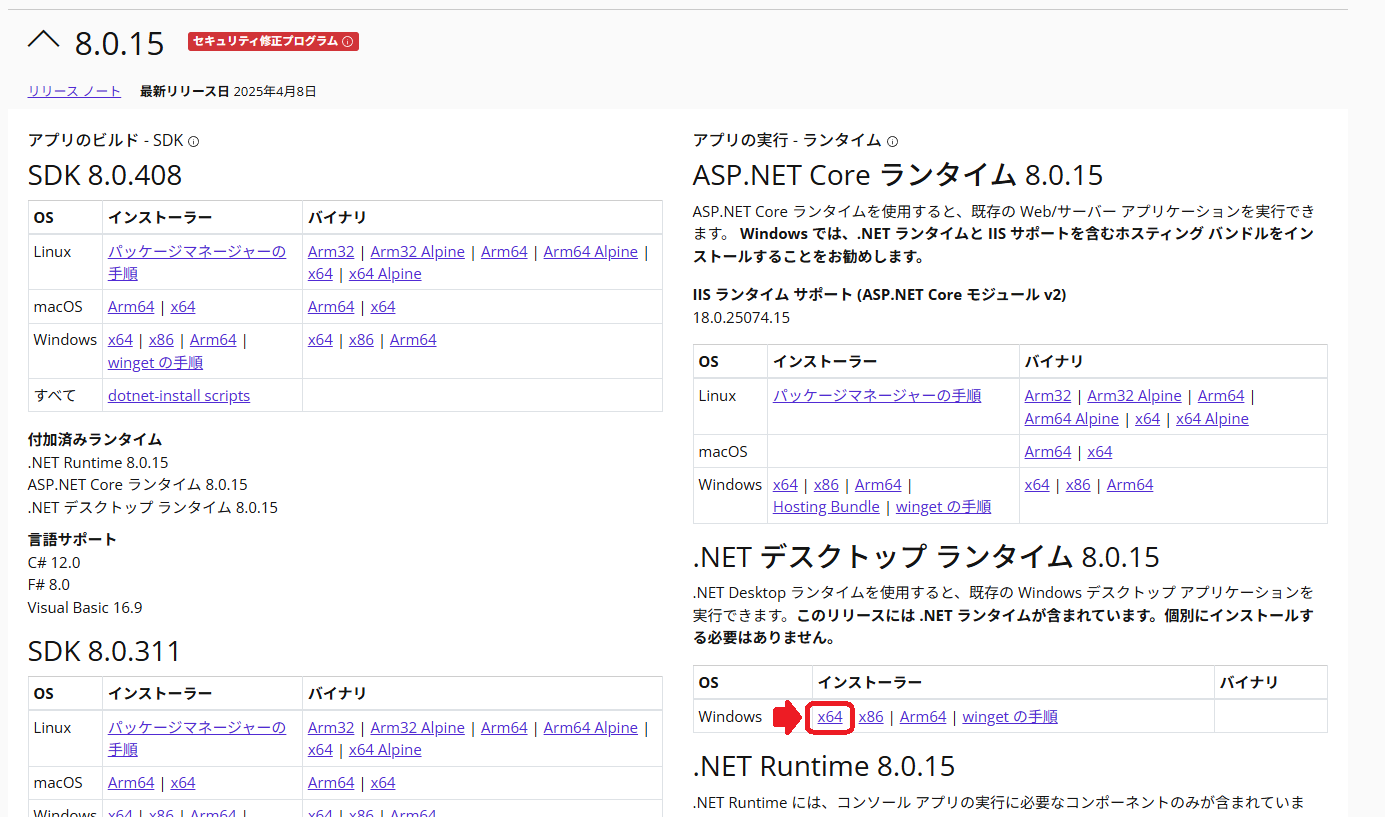Viewport: 1385px width, 817px height.
Task: Download SDK 8.0.311 Linux Arm64 binary
Action: pos(504,728)
